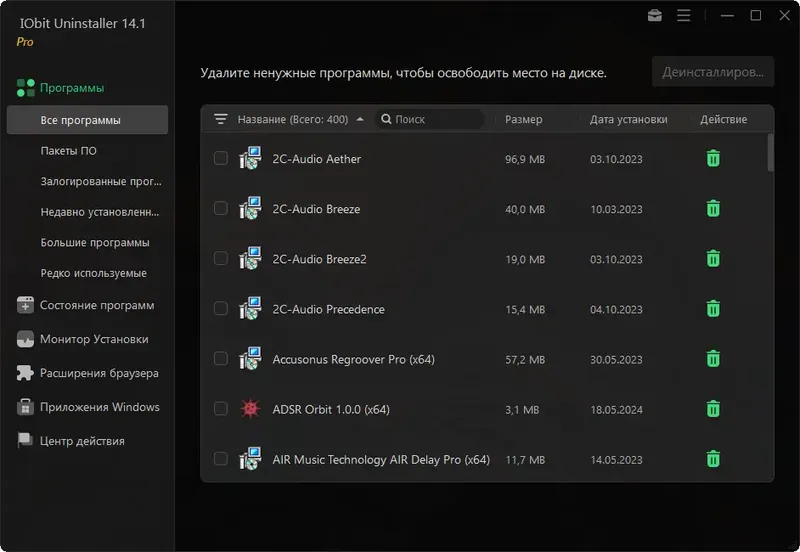Check the 2C-Audio Breeze checkbox
The height and width of the screenshot is (552, 800).
click(x=221, y=209)
